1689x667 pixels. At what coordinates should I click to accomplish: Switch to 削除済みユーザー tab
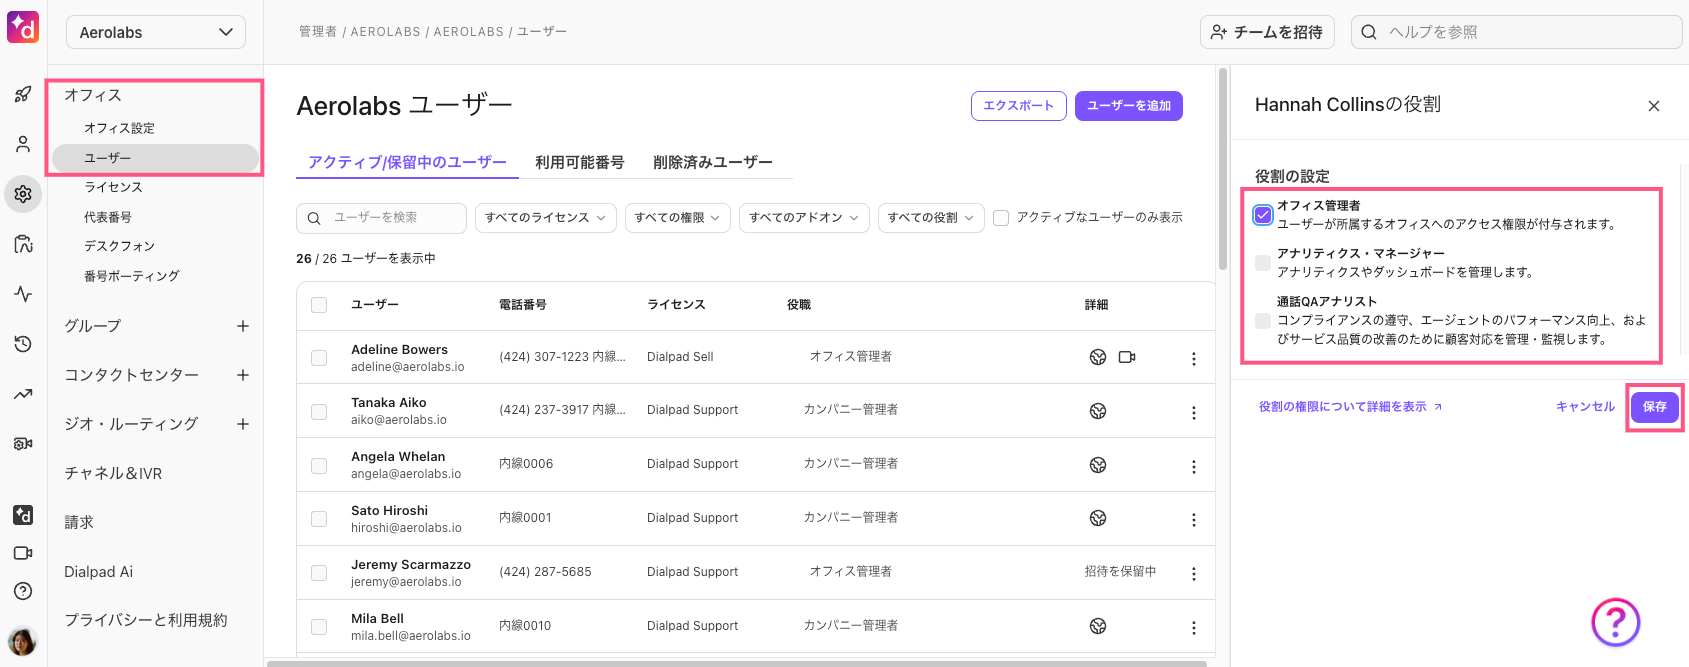point(713,162)
